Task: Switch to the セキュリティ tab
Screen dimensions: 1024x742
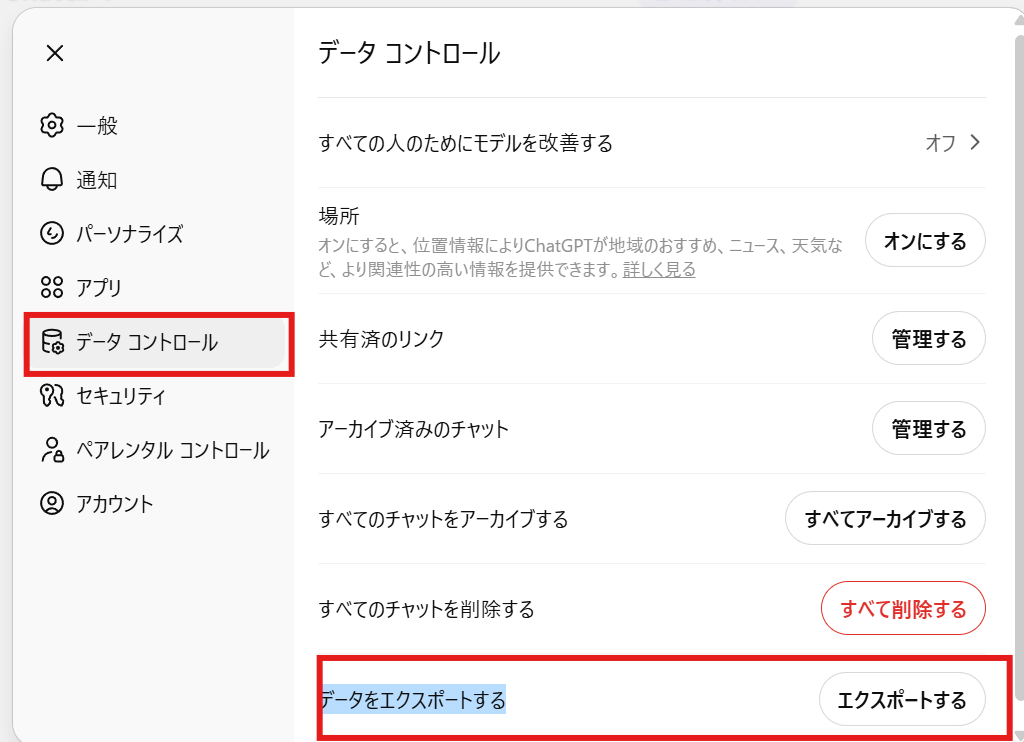Action: click(x=121, y=396)
